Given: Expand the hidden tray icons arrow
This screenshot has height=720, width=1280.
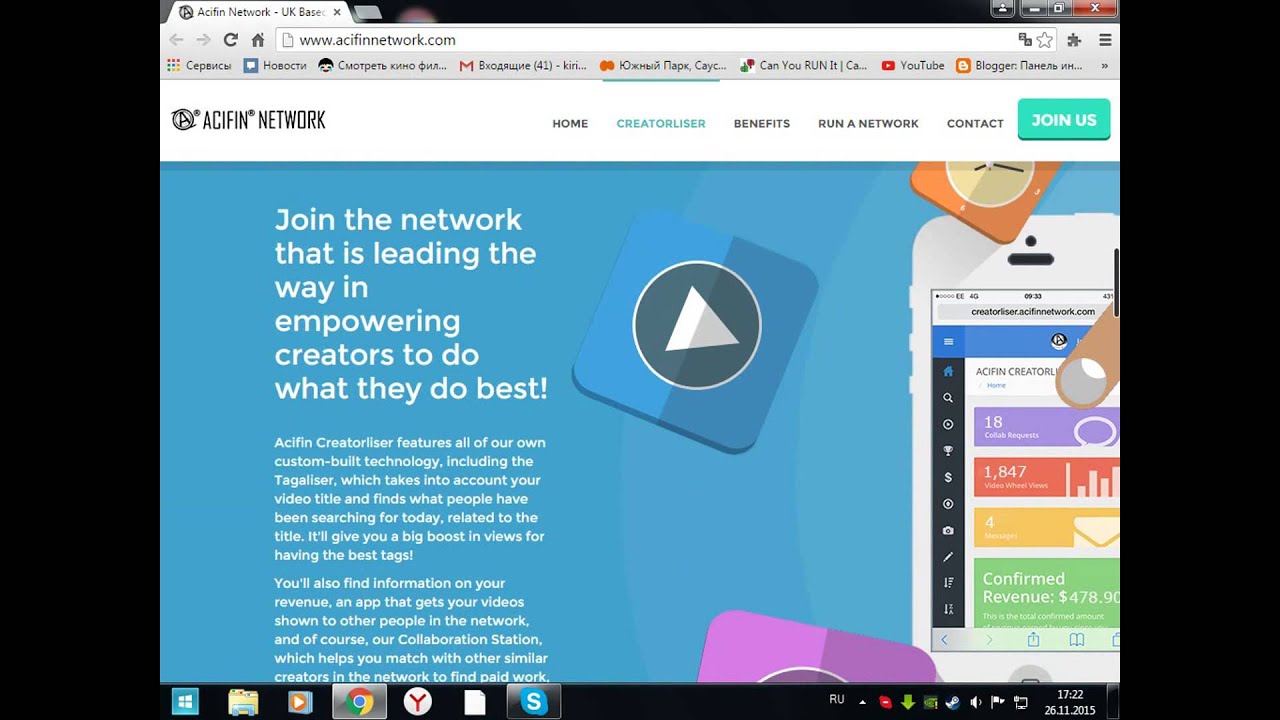Looking at the screenshot, I should 863,702.
